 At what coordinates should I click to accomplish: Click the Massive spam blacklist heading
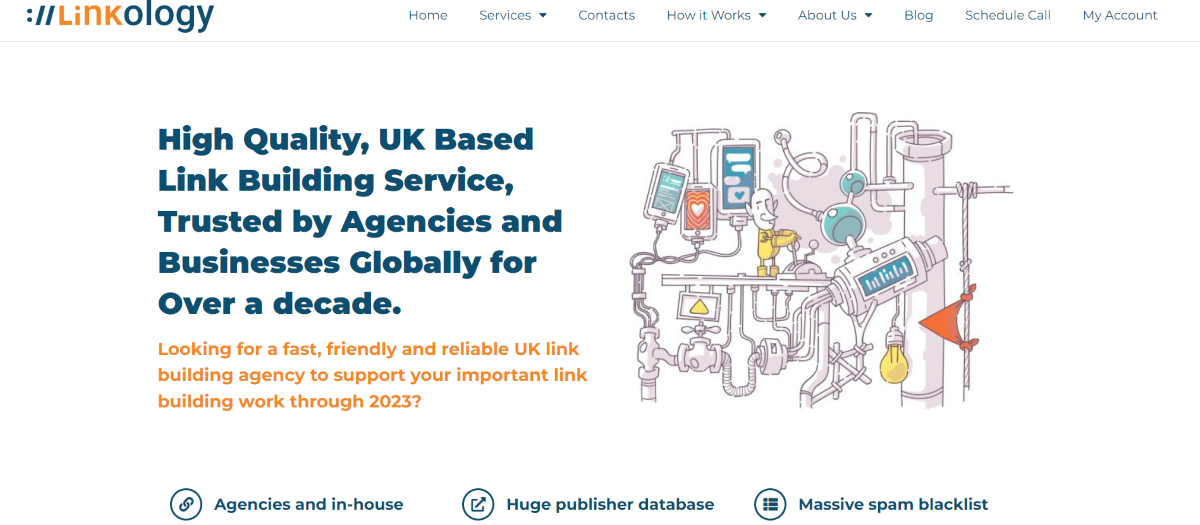(893, 505)
